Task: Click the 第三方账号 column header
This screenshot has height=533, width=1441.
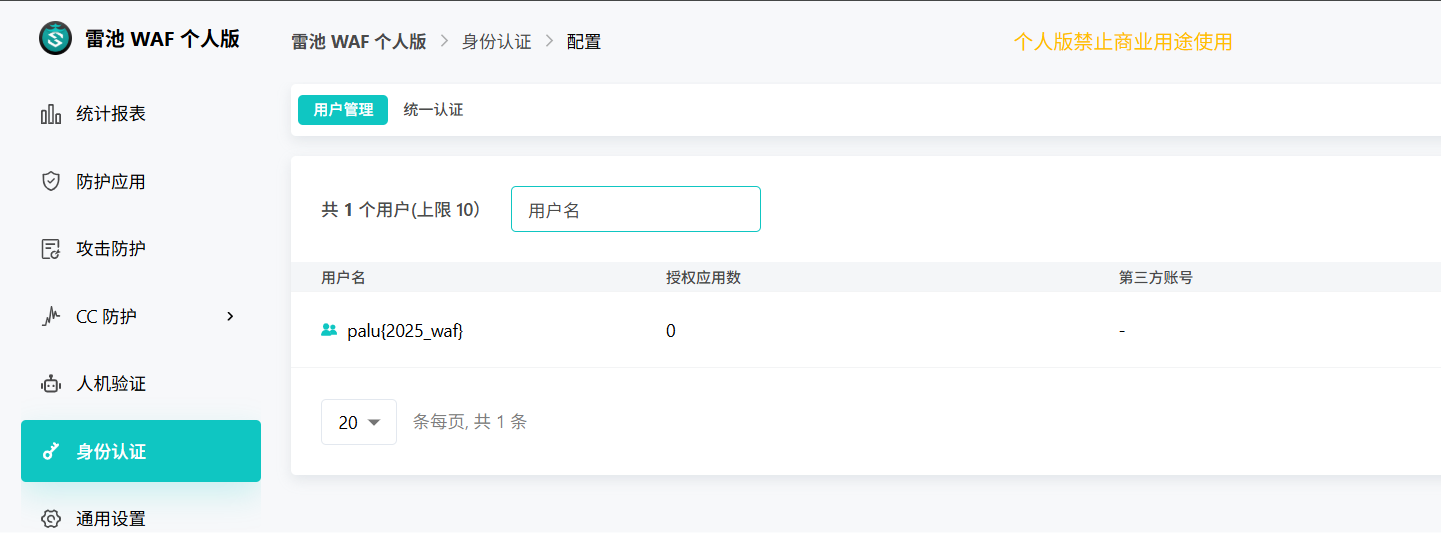Action: coord(1156,278)
